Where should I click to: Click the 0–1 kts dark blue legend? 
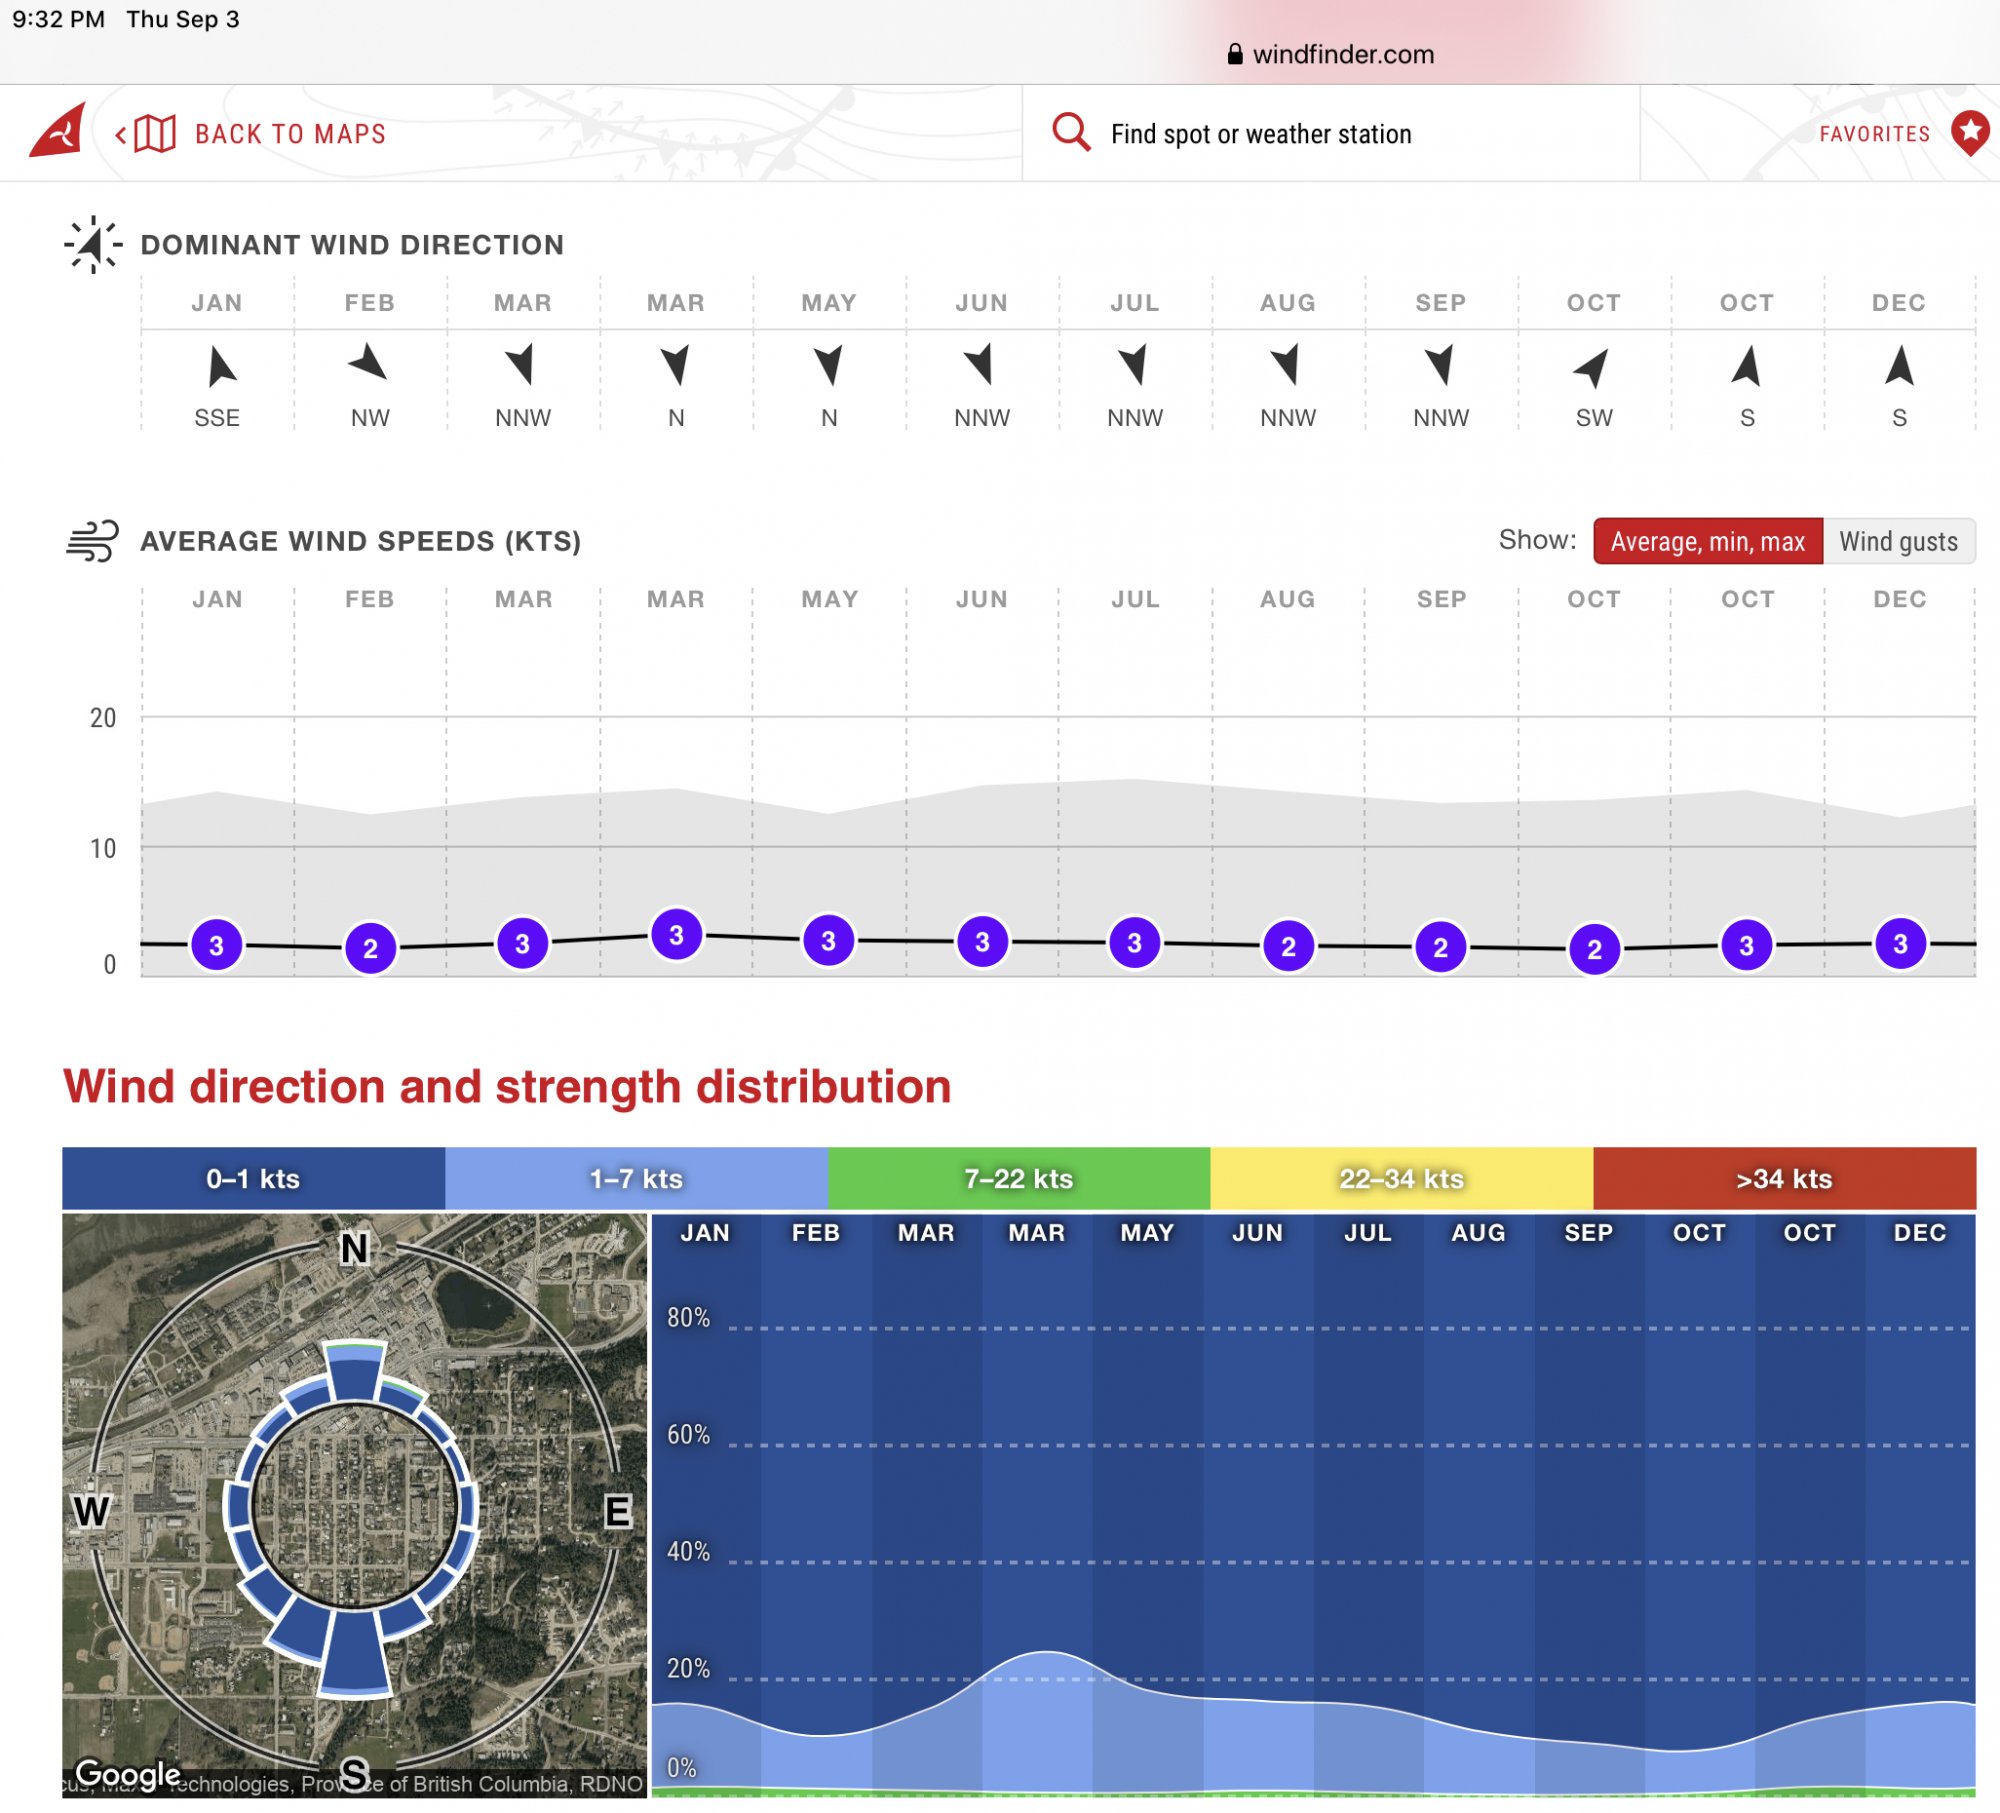coord(253,1178)
